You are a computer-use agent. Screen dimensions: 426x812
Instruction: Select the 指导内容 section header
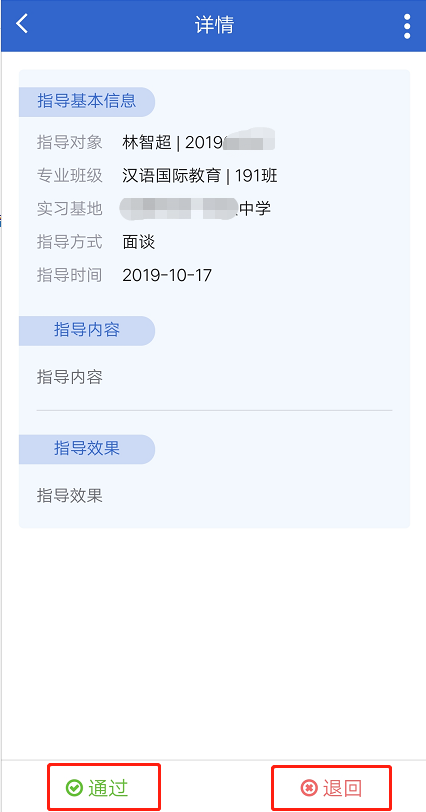[87, 330]
